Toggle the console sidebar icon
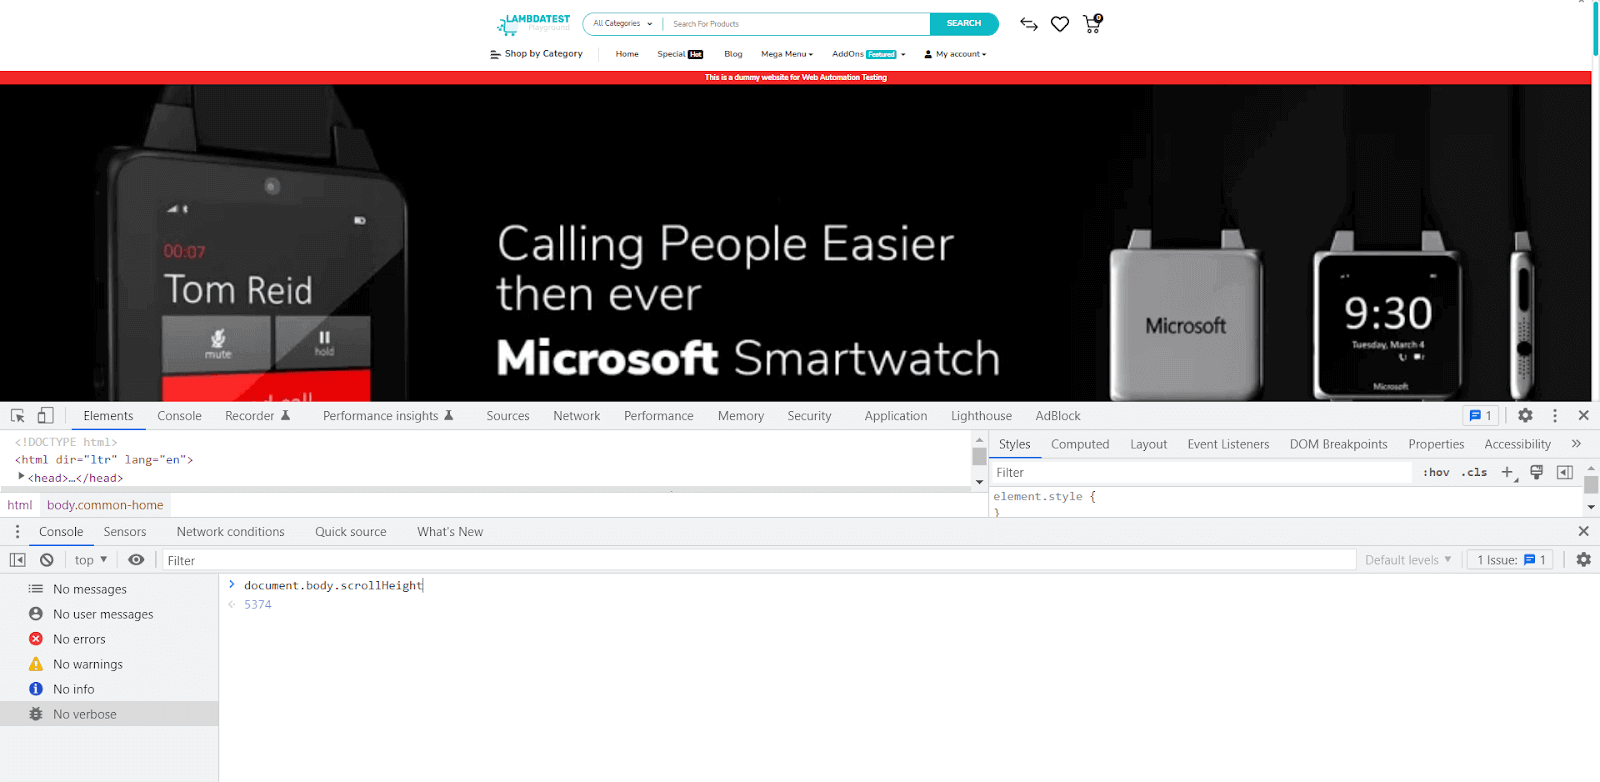The image size is (1600, 782). click(x=18, y=560)
